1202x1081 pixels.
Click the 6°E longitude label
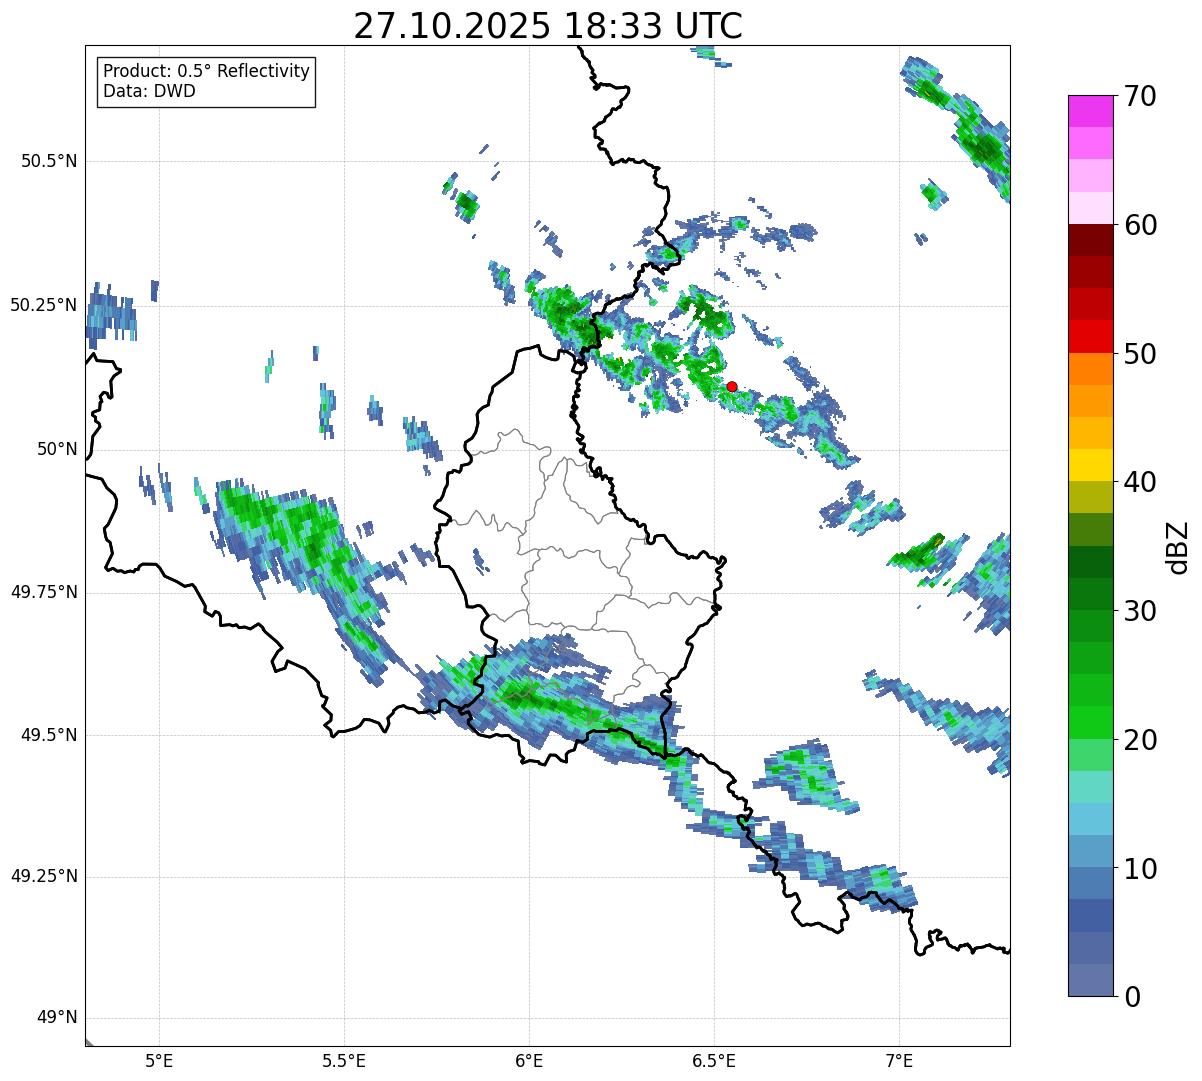529,1061
